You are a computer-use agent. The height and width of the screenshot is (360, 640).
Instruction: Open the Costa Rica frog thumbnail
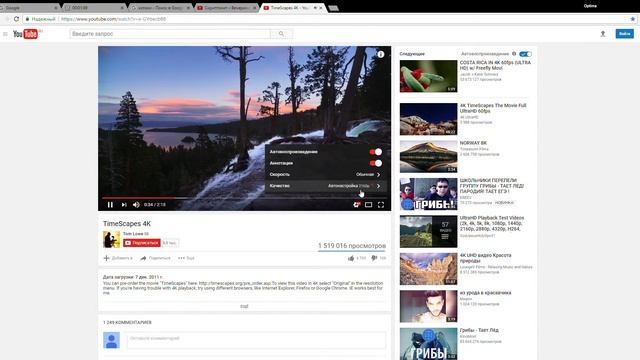(x=428, y=76)
